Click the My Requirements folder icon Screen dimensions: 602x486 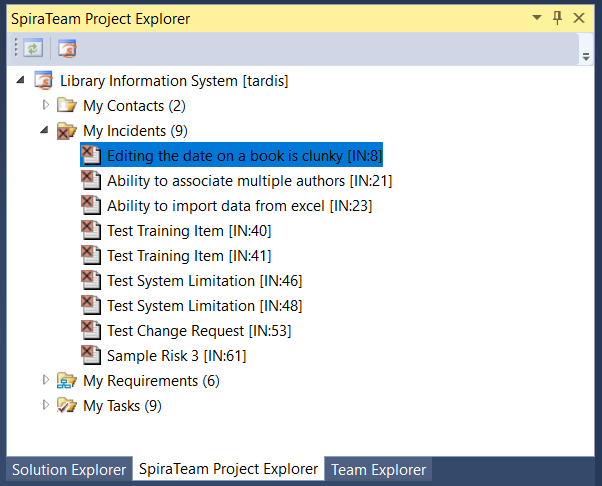(67, 380)
